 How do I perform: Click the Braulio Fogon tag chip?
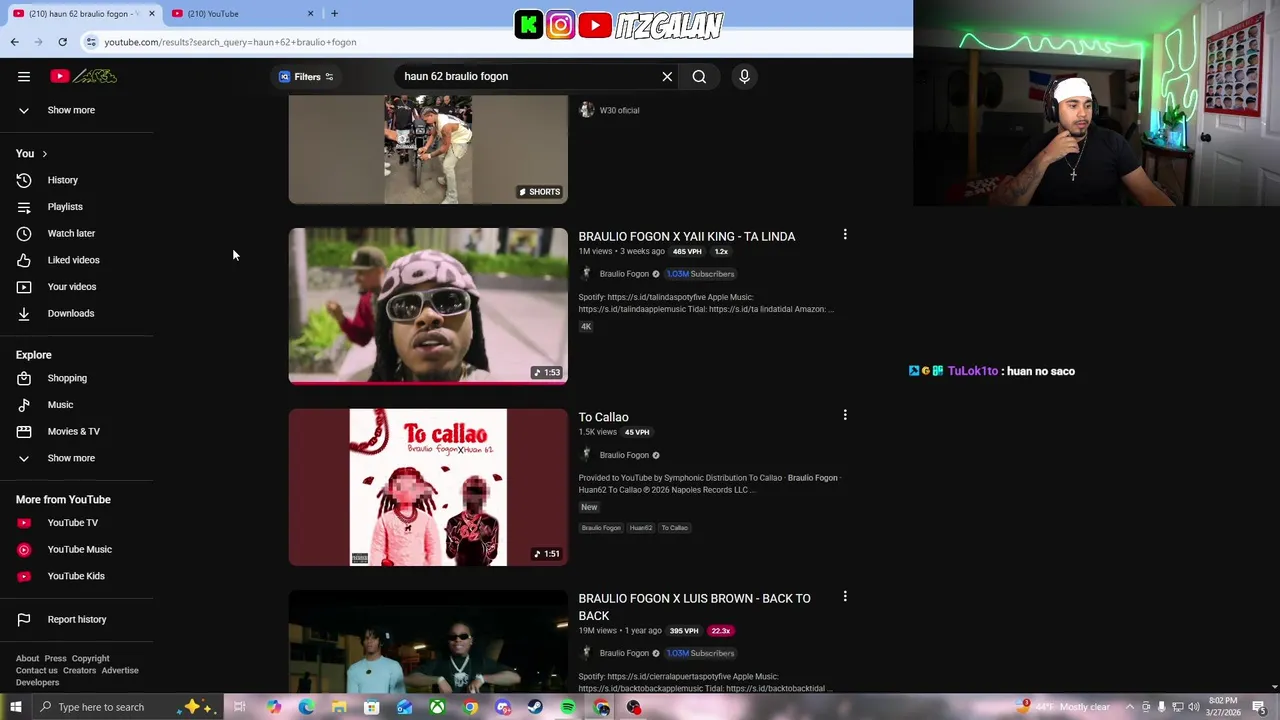(601, 528)
